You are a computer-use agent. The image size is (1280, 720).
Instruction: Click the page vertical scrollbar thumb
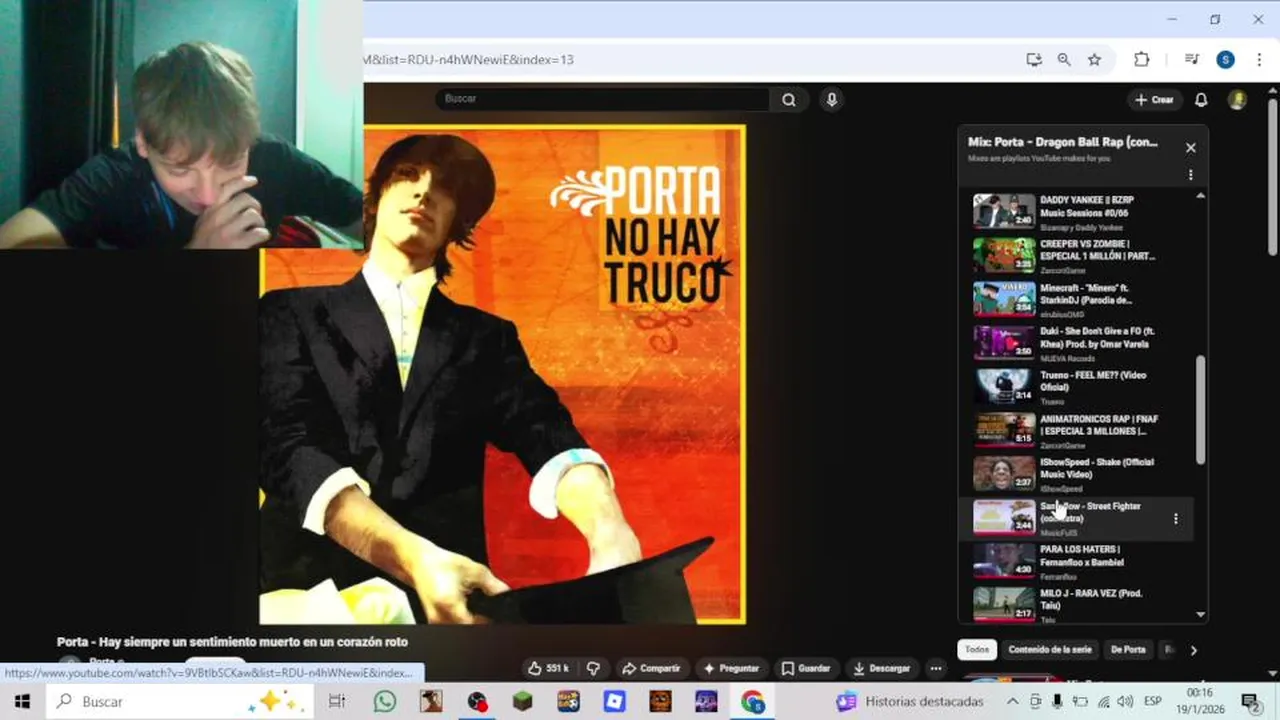pos(1272,175)
